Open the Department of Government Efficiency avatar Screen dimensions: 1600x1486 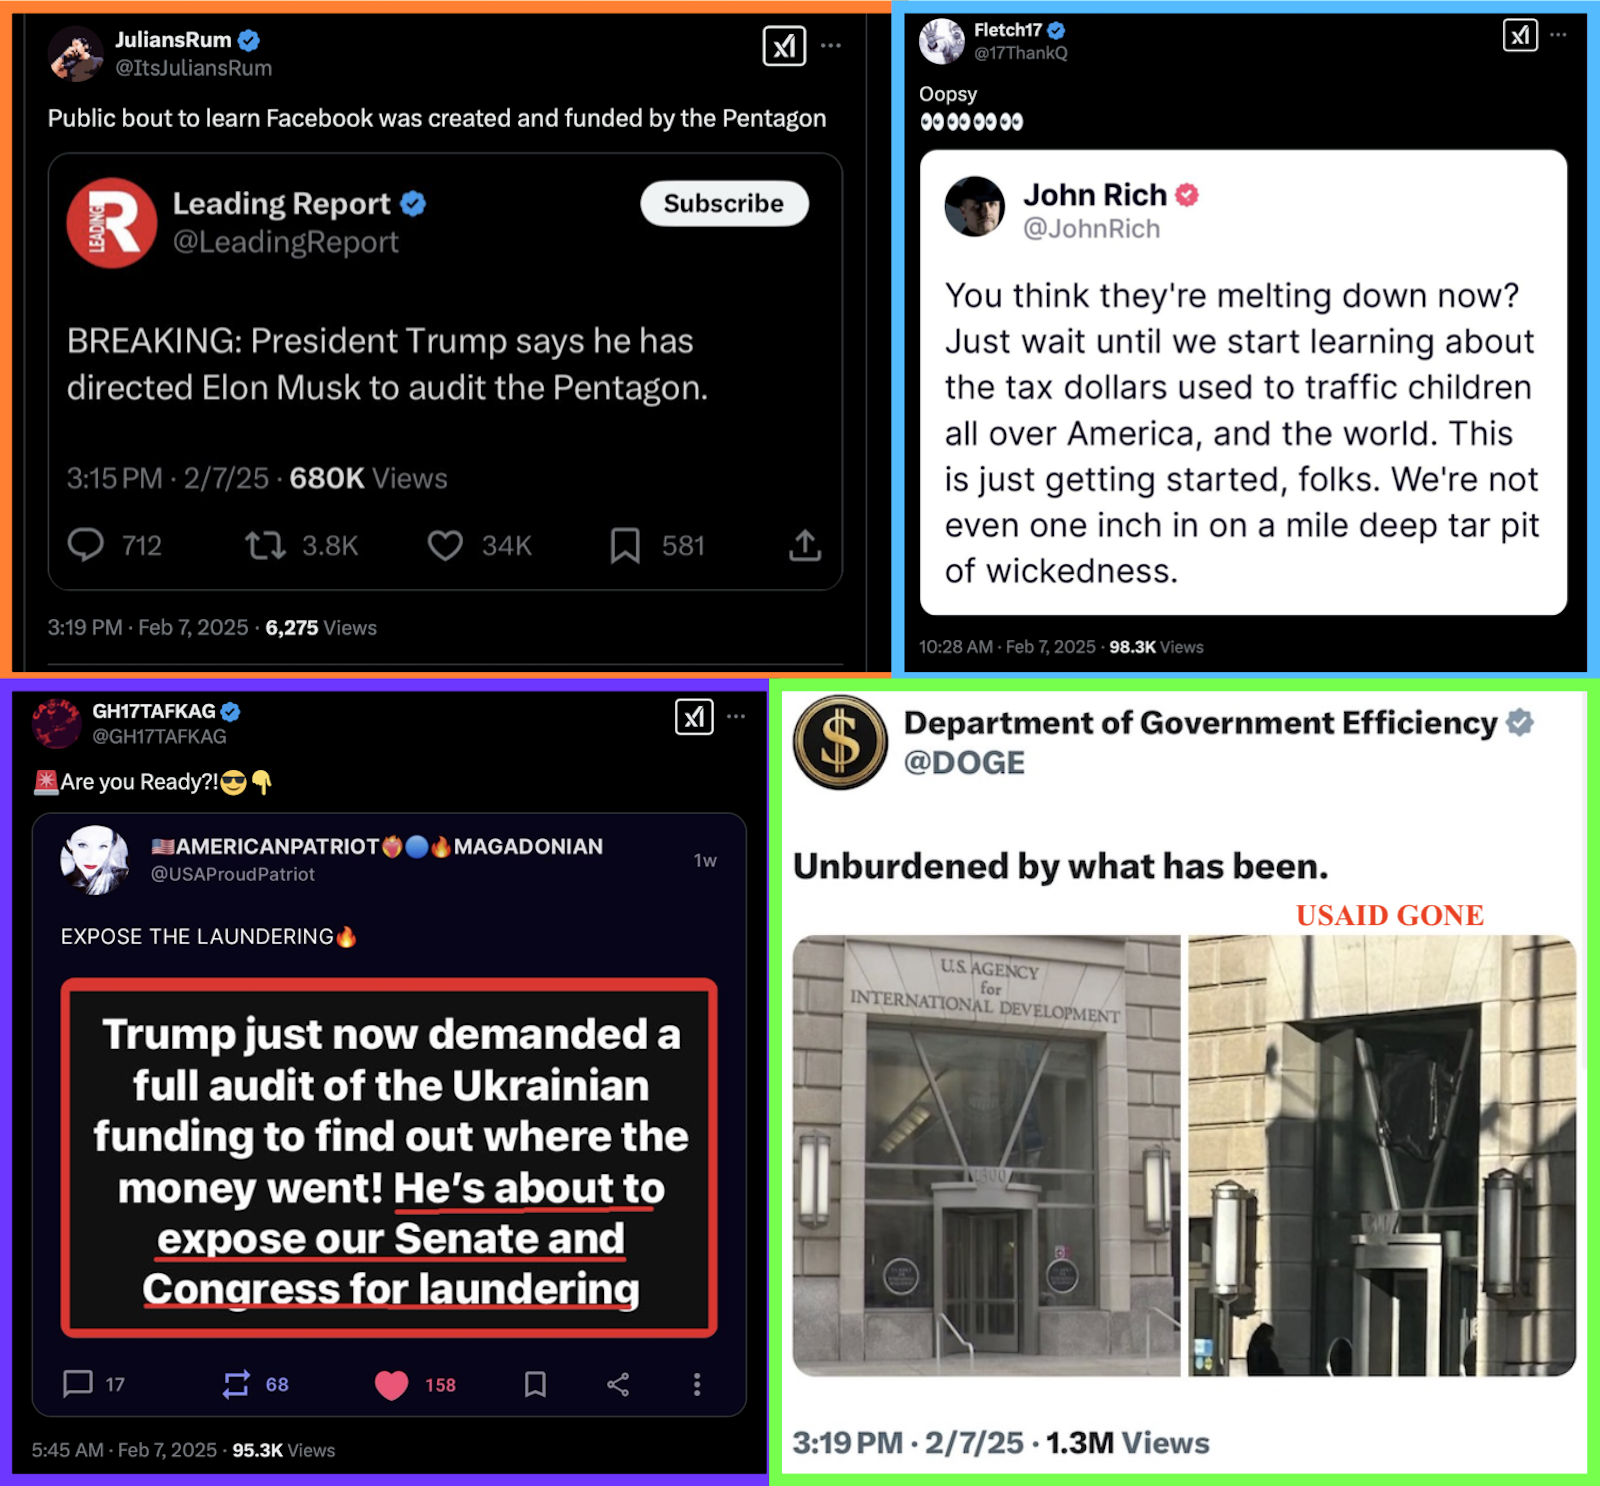pyautogui.click(x=840, y=743)
